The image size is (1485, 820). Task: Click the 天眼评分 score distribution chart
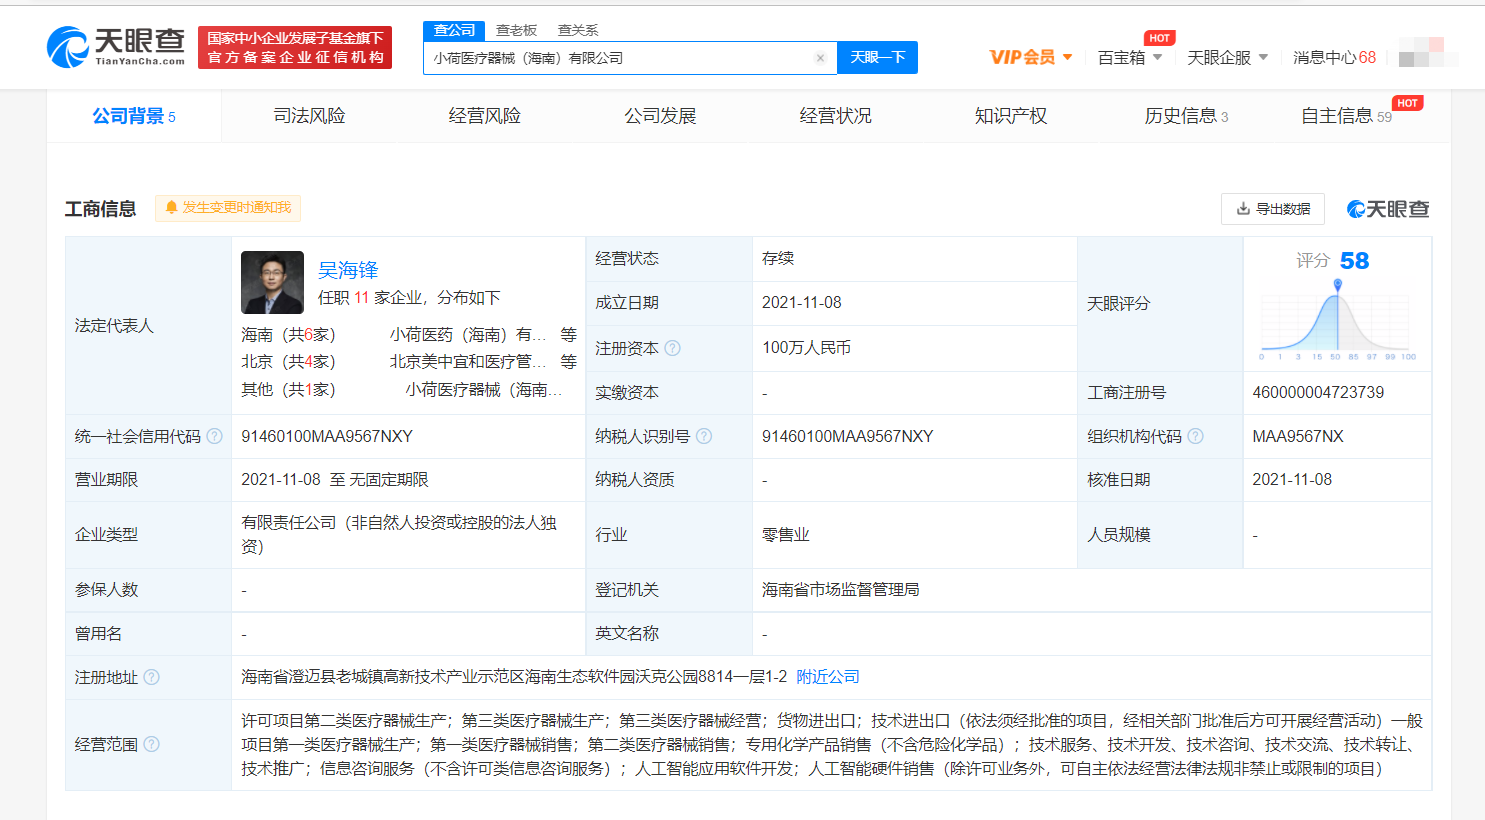pyautogui.click(x=1337, y=320)
